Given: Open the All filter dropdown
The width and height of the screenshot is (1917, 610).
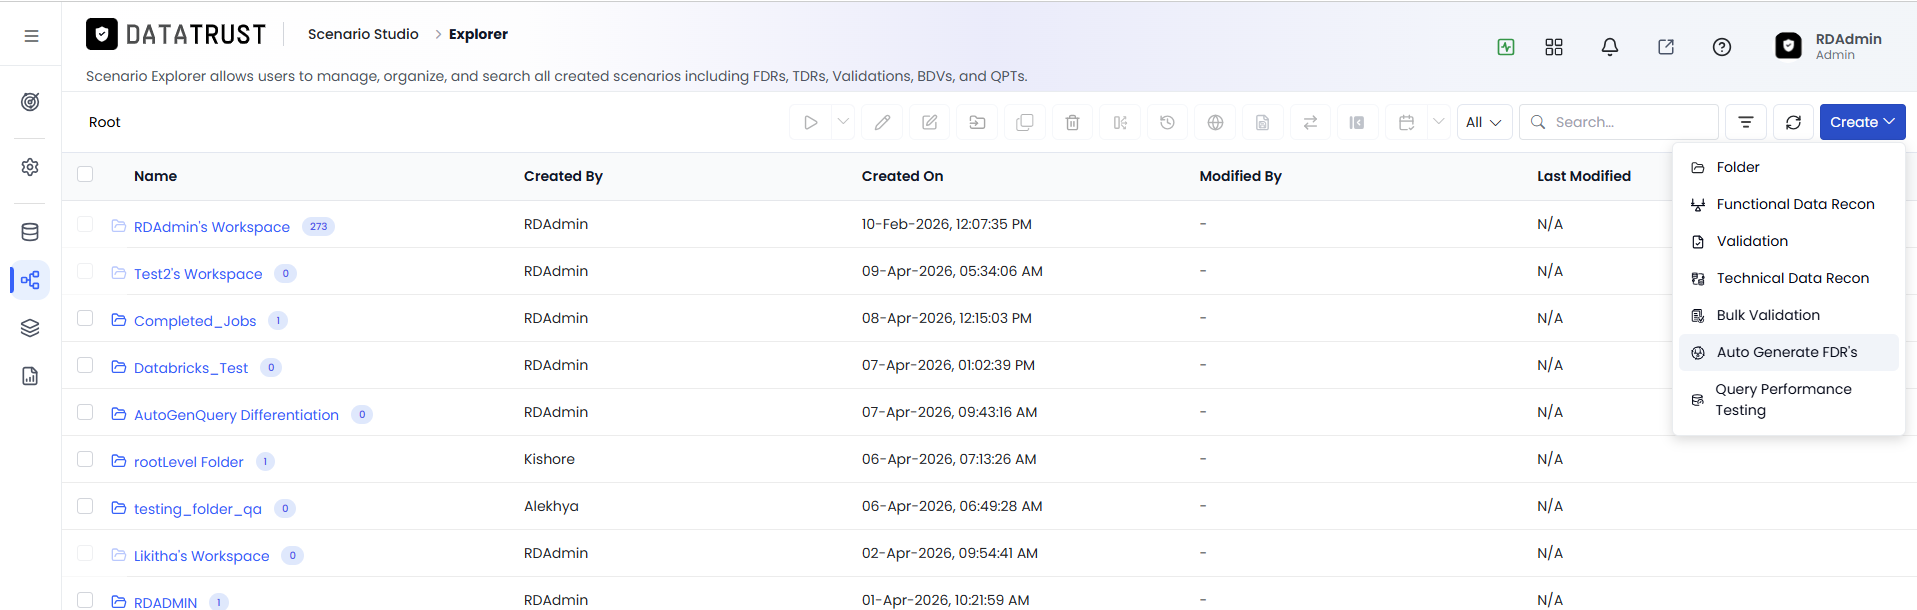Looking at the screenshot, I should [1484, 122].
